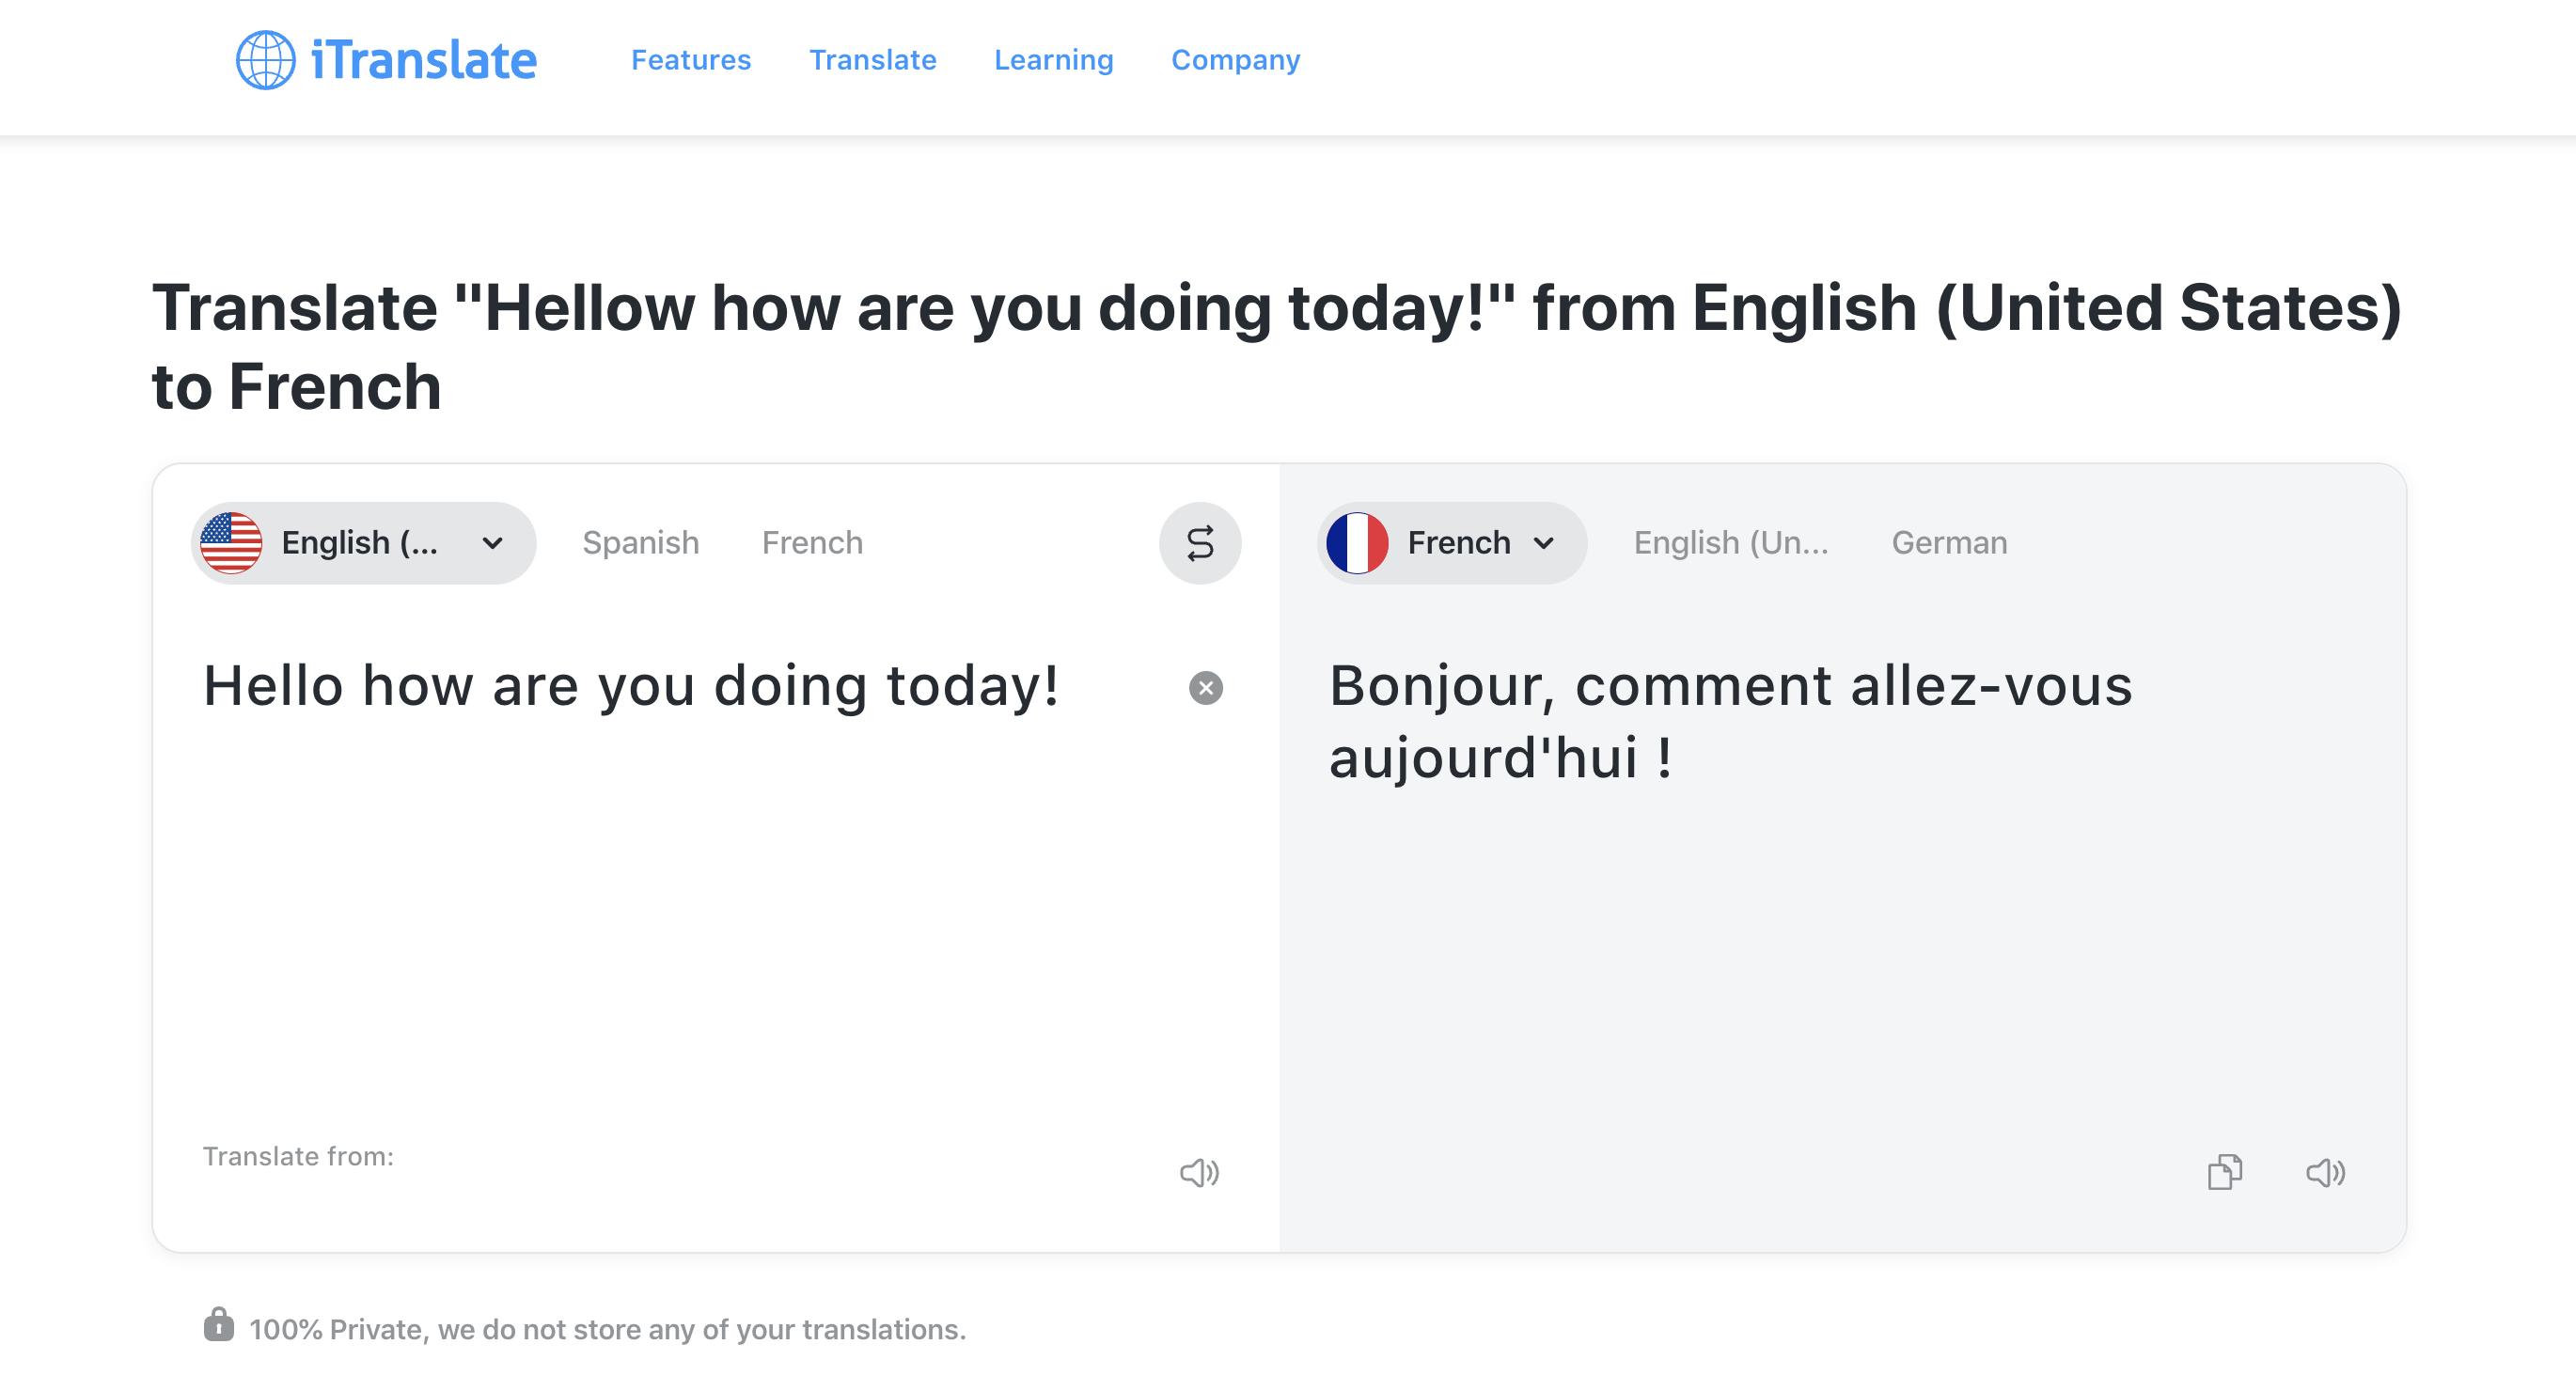Swap the source and target languages
Image resolution: width=2576 pixels, height=1391 pixels.
tap(1200, 543)
